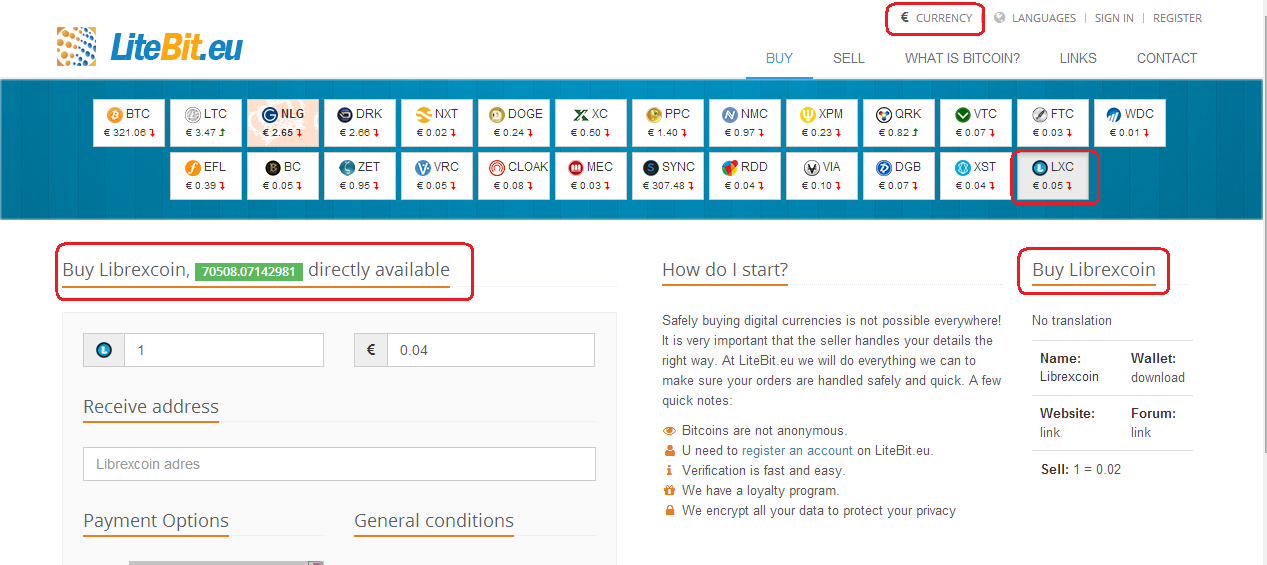Pick the MEC coin tile
The height and width of the screenshot is (565, 1267).
click(x=591, y=176)
